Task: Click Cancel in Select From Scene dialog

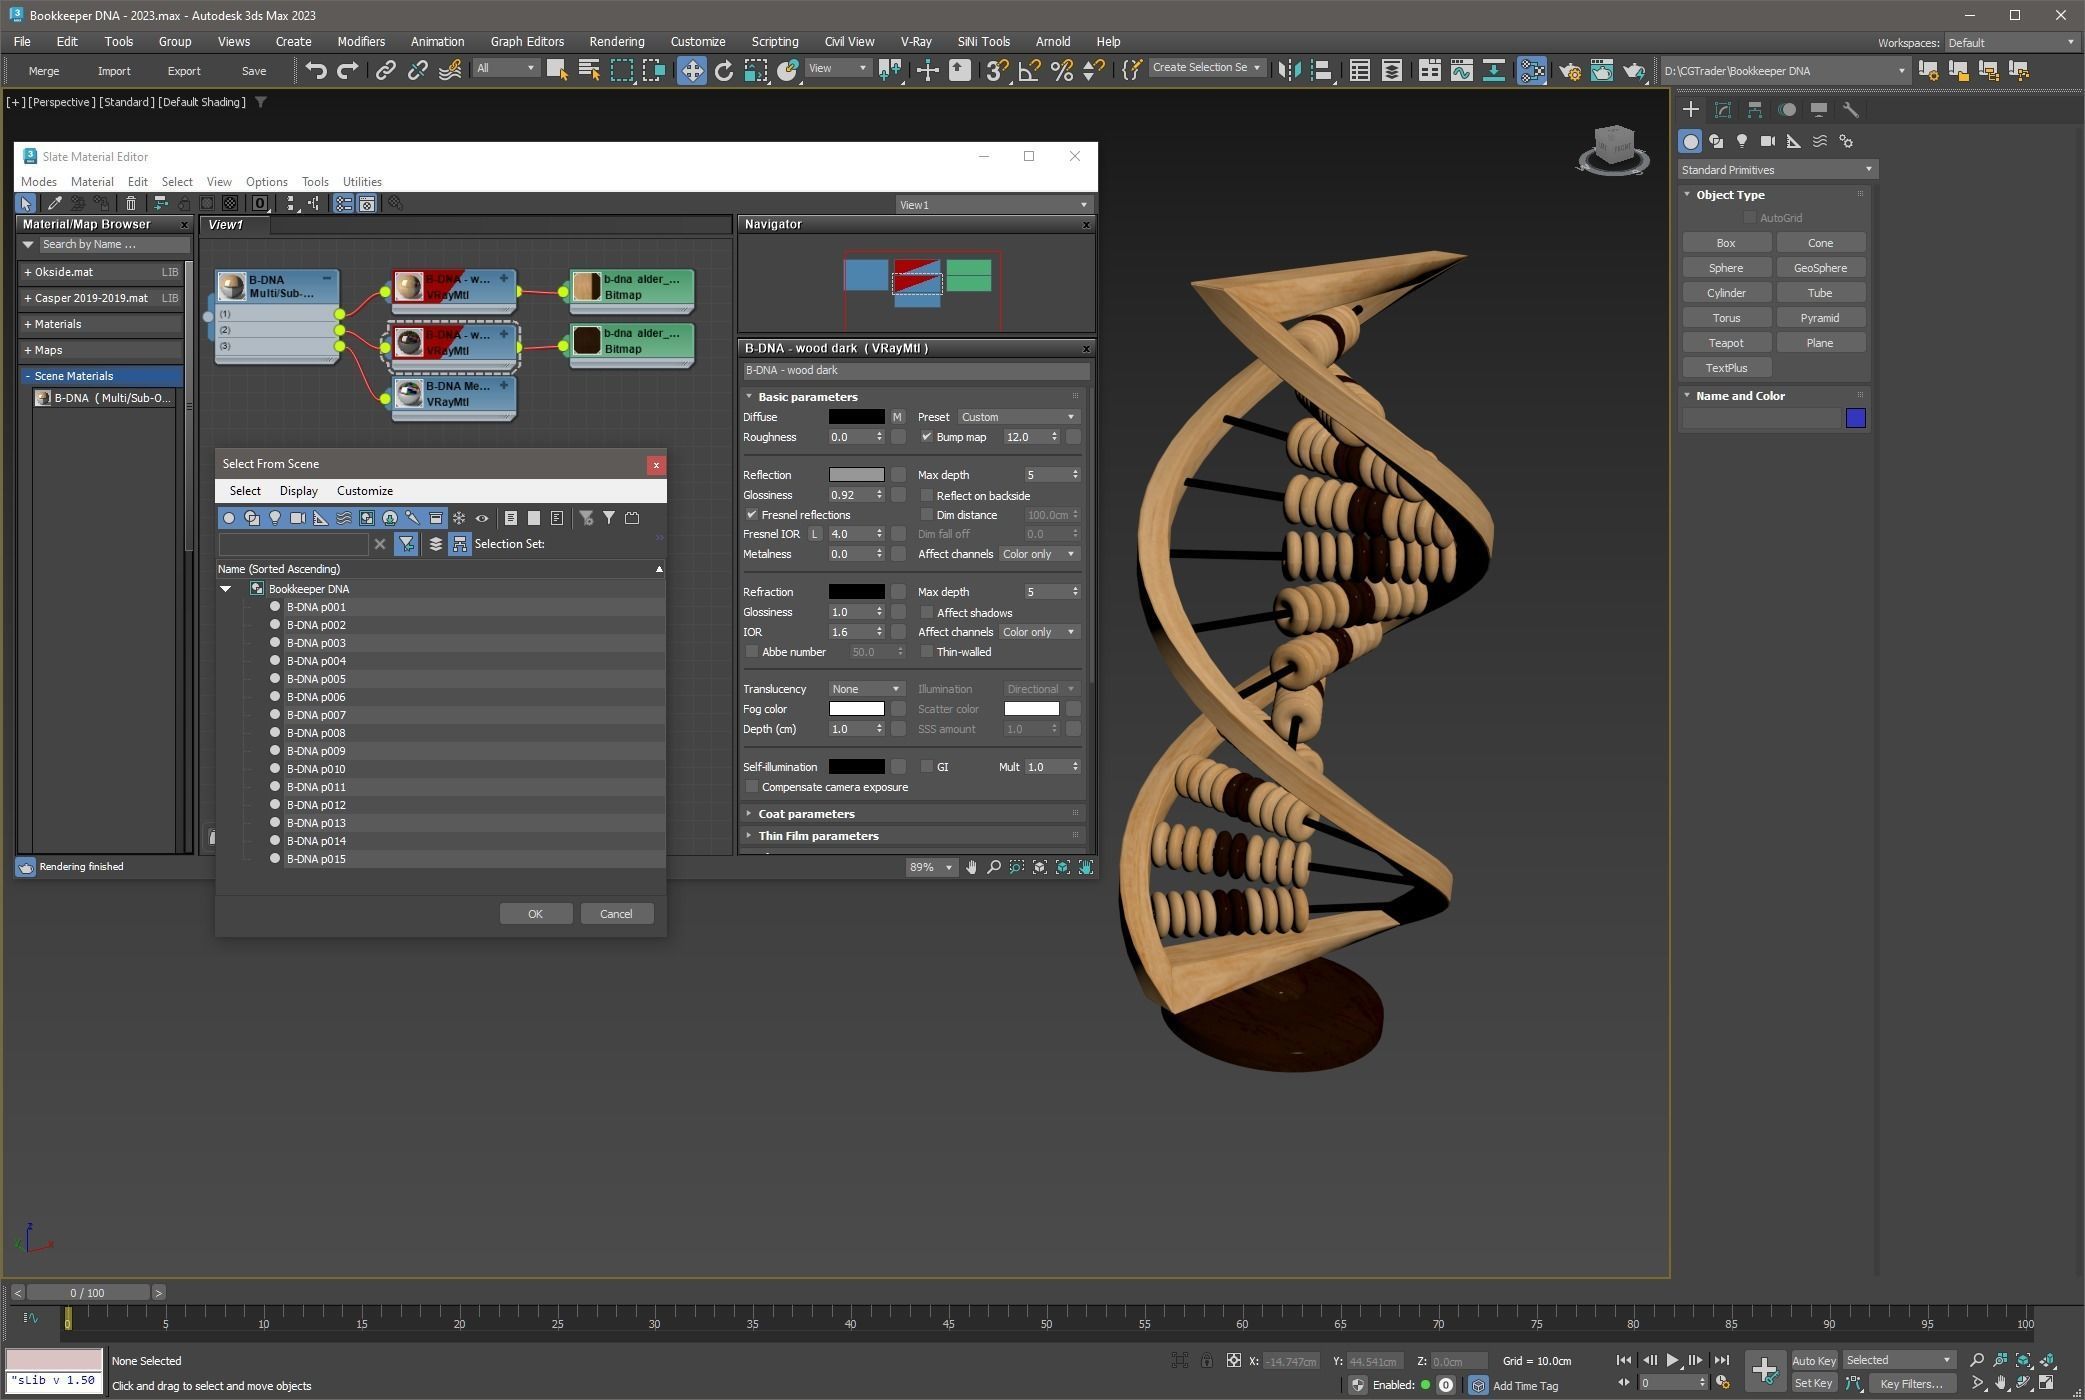Action: click(x=616, y=914)
